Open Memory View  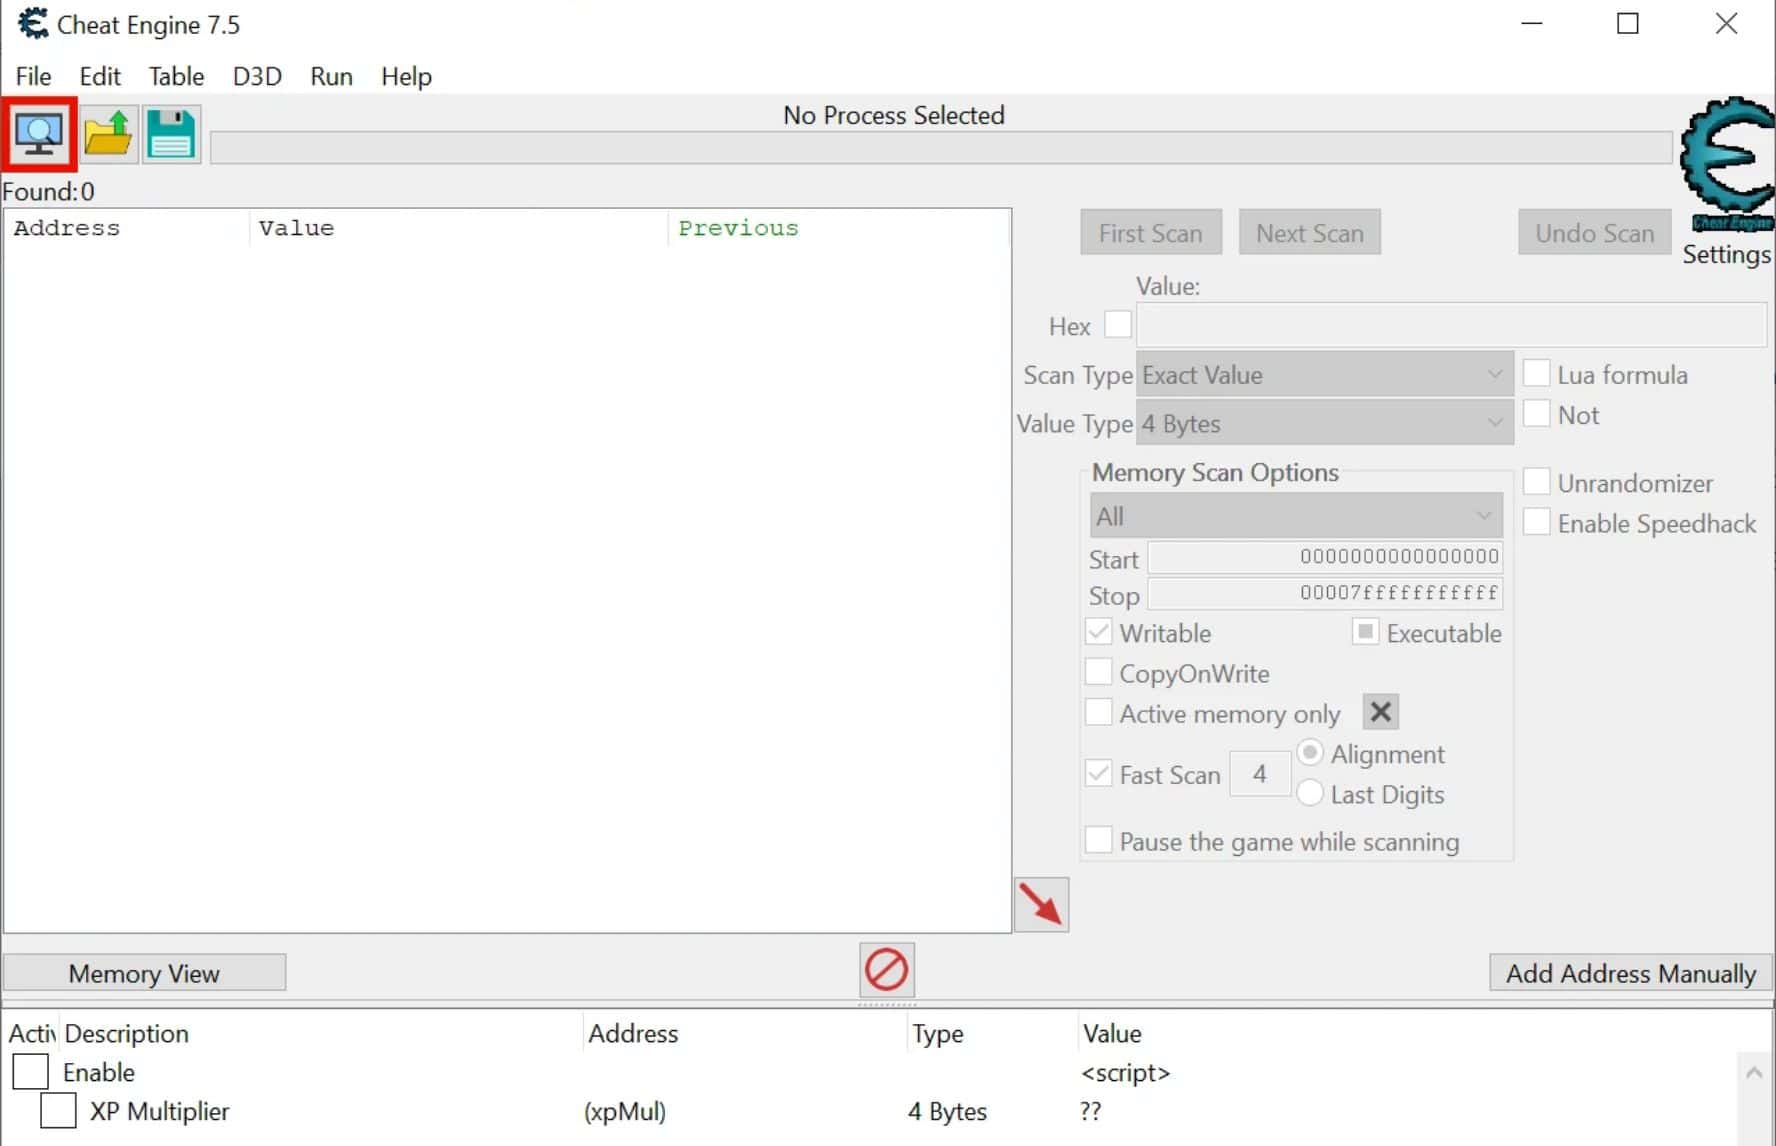coord(144,973)
